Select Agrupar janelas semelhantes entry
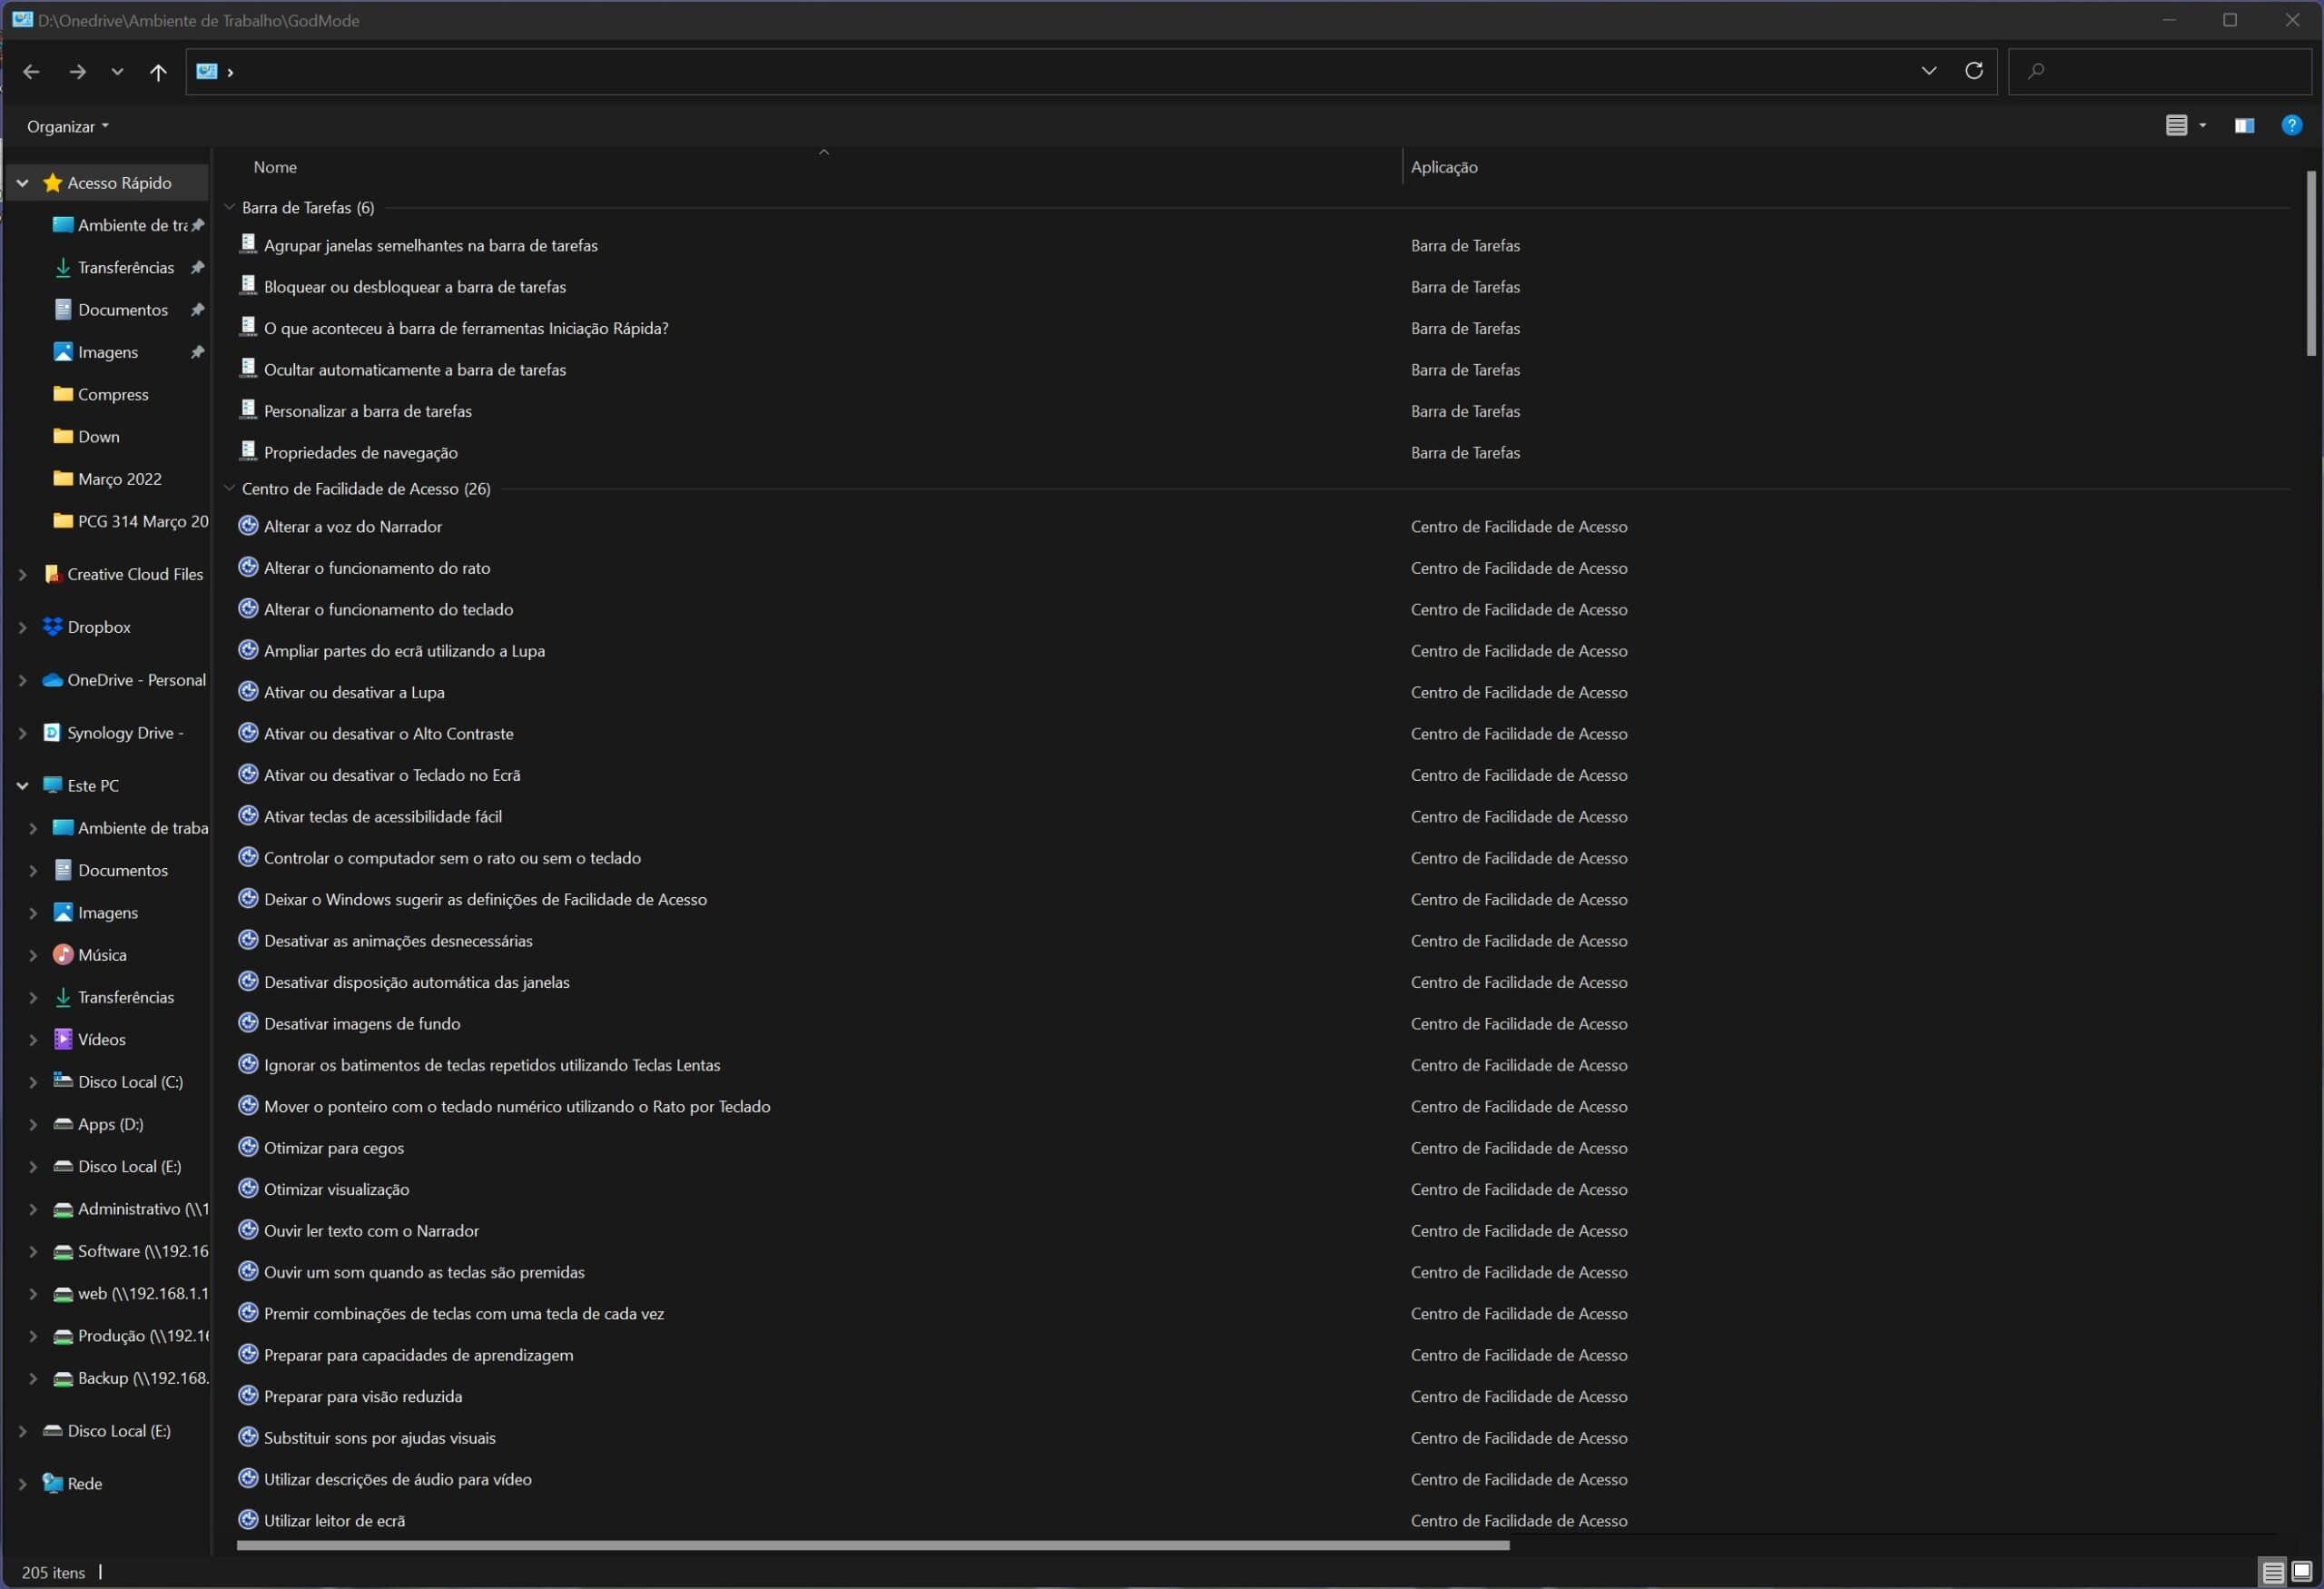This screenshot has width=2324, height=1589. click(431, 245)
